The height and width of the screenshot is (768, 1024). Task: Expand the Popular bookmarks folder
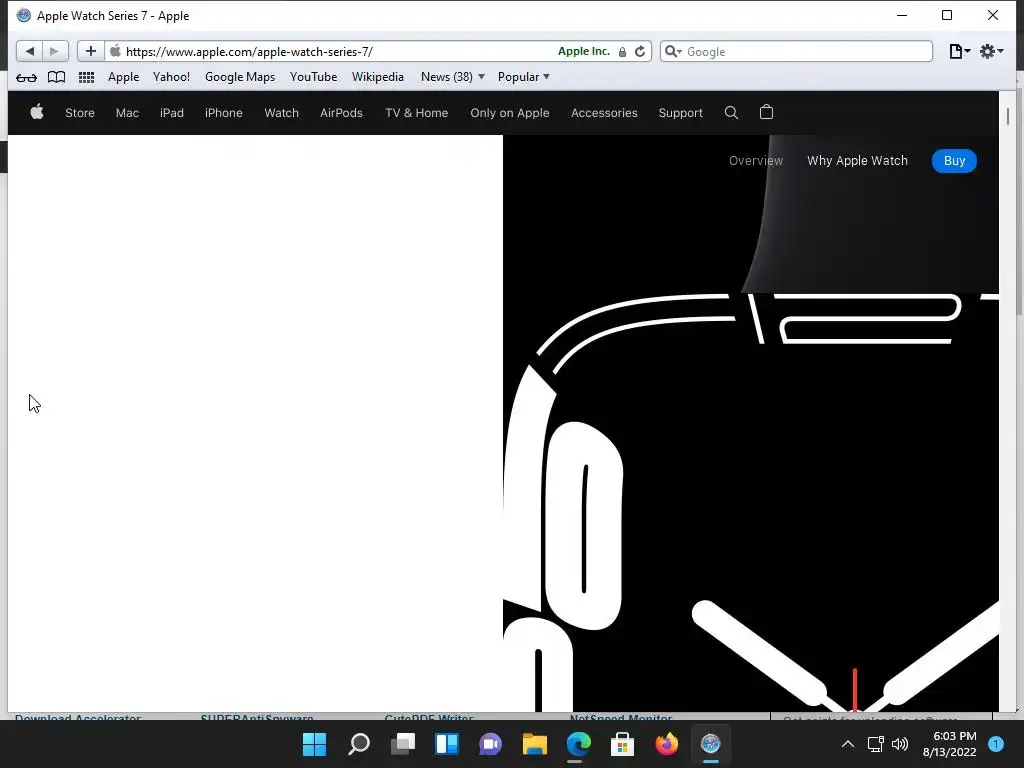click(x=524, y=77)
